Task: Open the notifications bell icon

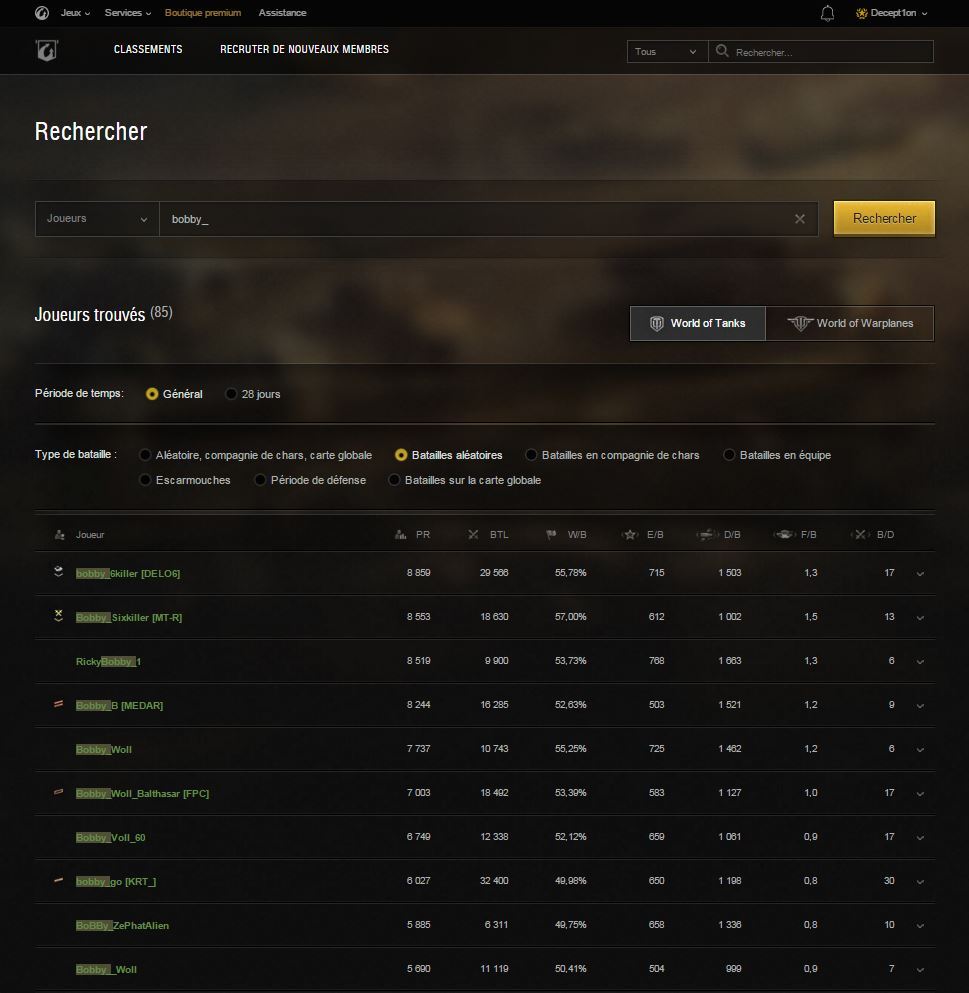Action: [827, 13]
